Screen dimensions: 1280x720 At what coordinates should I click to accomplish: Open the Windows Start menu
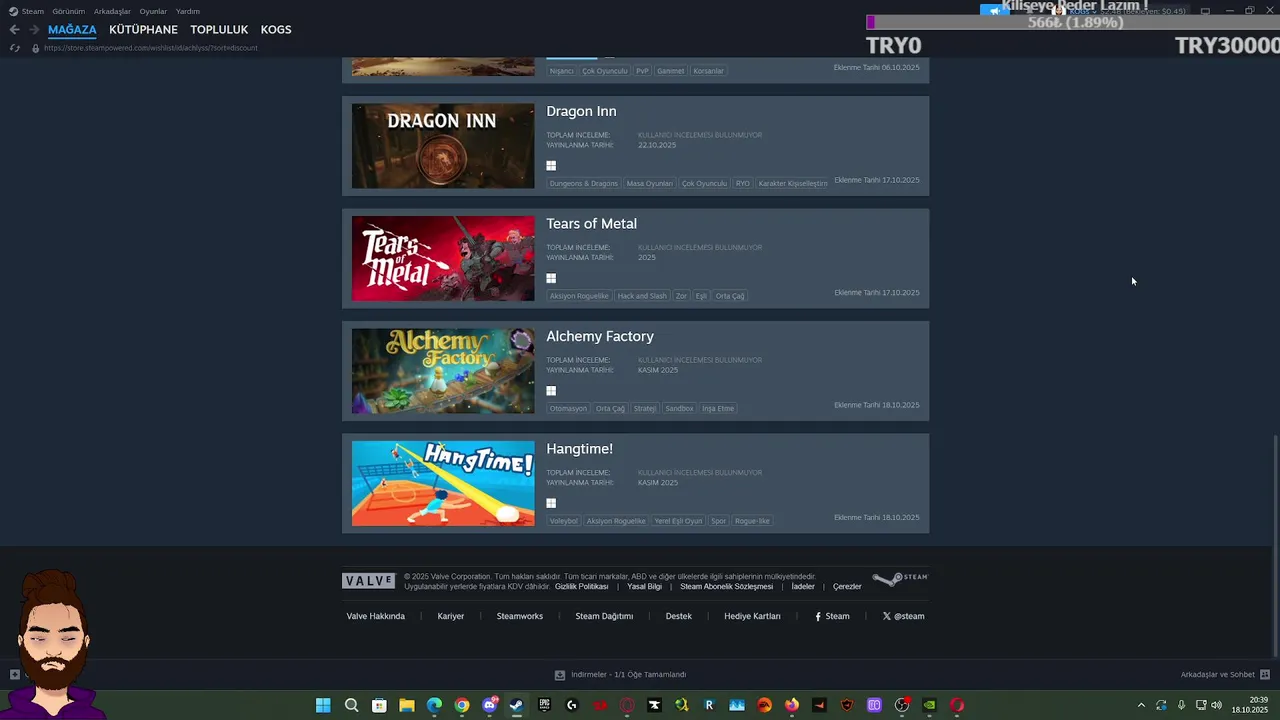[x=323, y=705]
